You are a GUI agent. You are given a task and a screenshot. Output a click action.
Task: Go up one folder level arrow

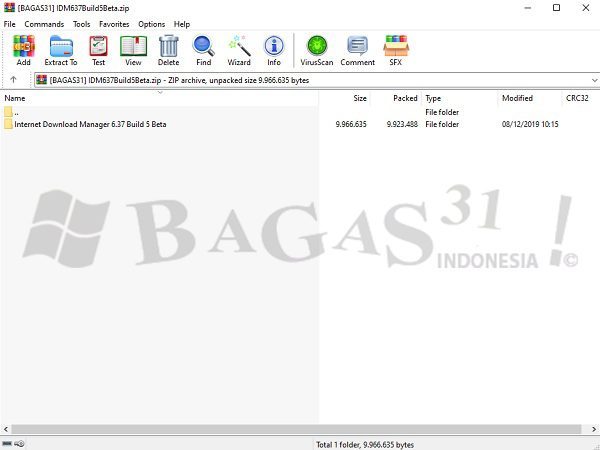pos(13,80)
